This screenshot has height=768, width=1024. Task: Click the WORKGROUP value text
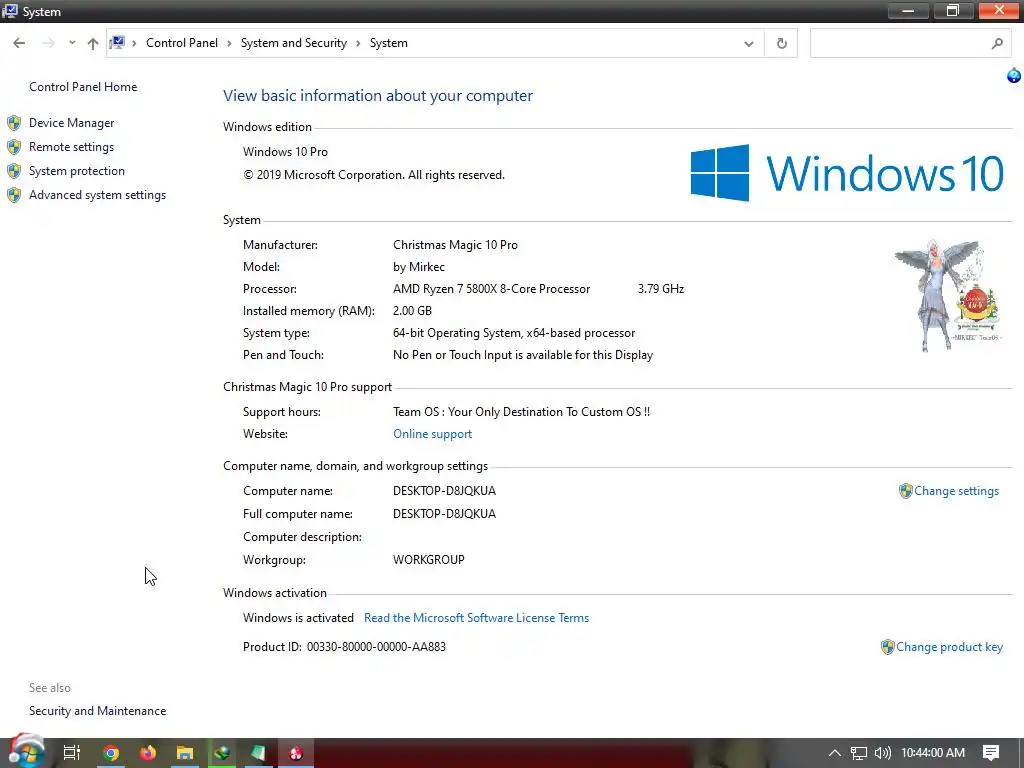(x=428, y=560)
